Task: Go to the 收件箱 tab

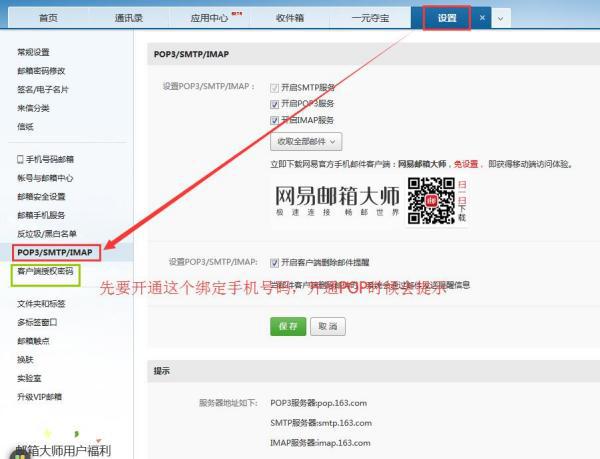Action: [290, 18]
